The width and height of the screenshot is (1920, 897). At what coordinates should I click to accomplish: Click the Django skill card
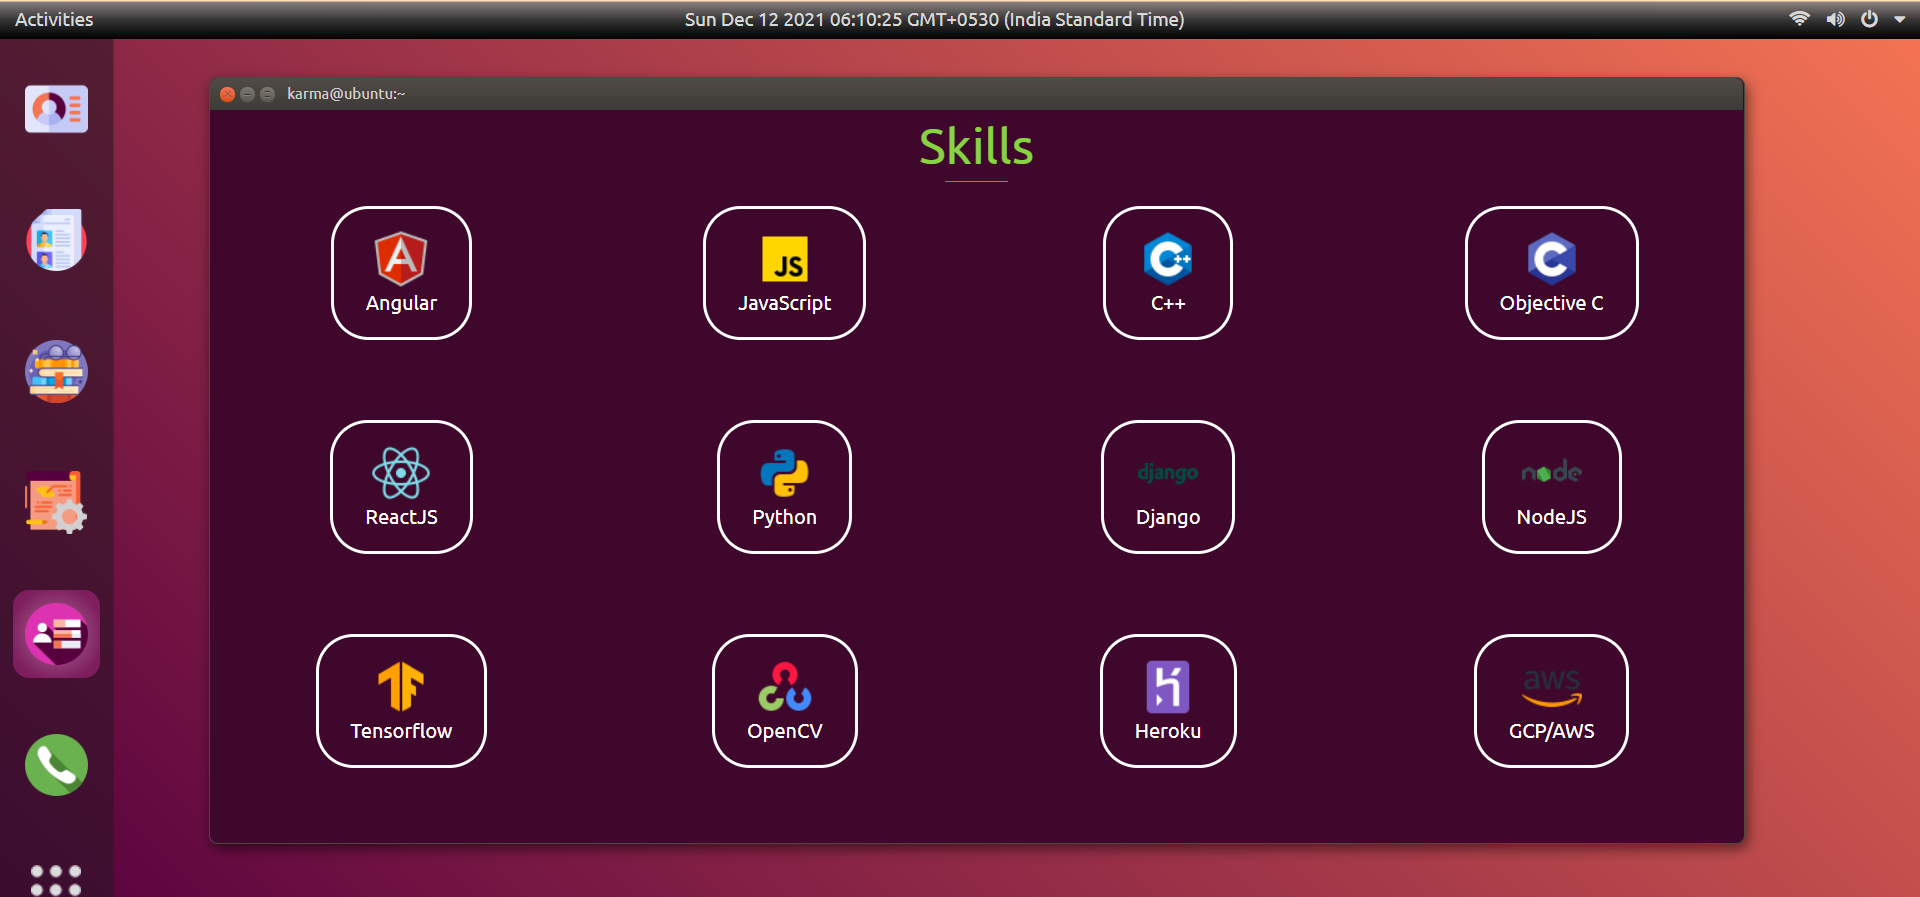(1168, 487)
